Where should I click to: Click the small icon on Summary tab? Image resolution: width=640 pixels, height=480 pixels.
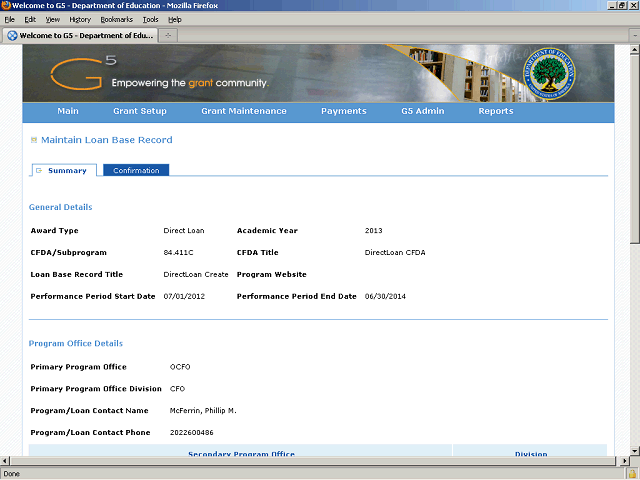pyautogui.click(x=39, y=171)
